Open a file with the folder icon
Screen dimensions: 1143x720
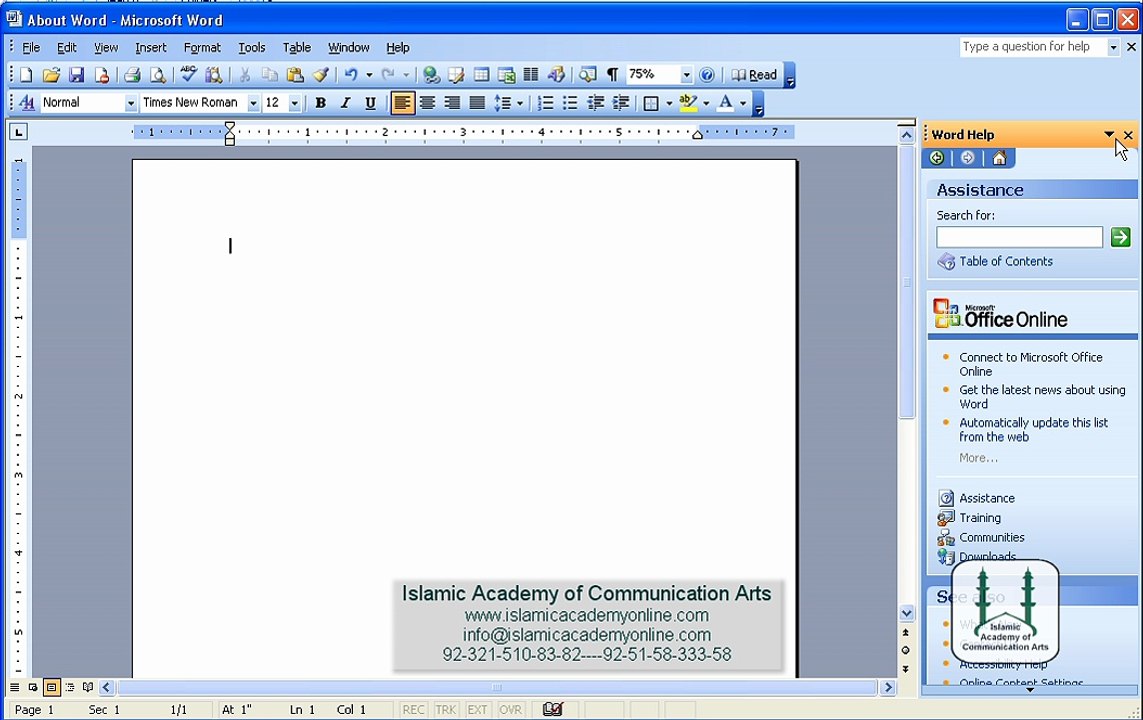tap(51, 75)
